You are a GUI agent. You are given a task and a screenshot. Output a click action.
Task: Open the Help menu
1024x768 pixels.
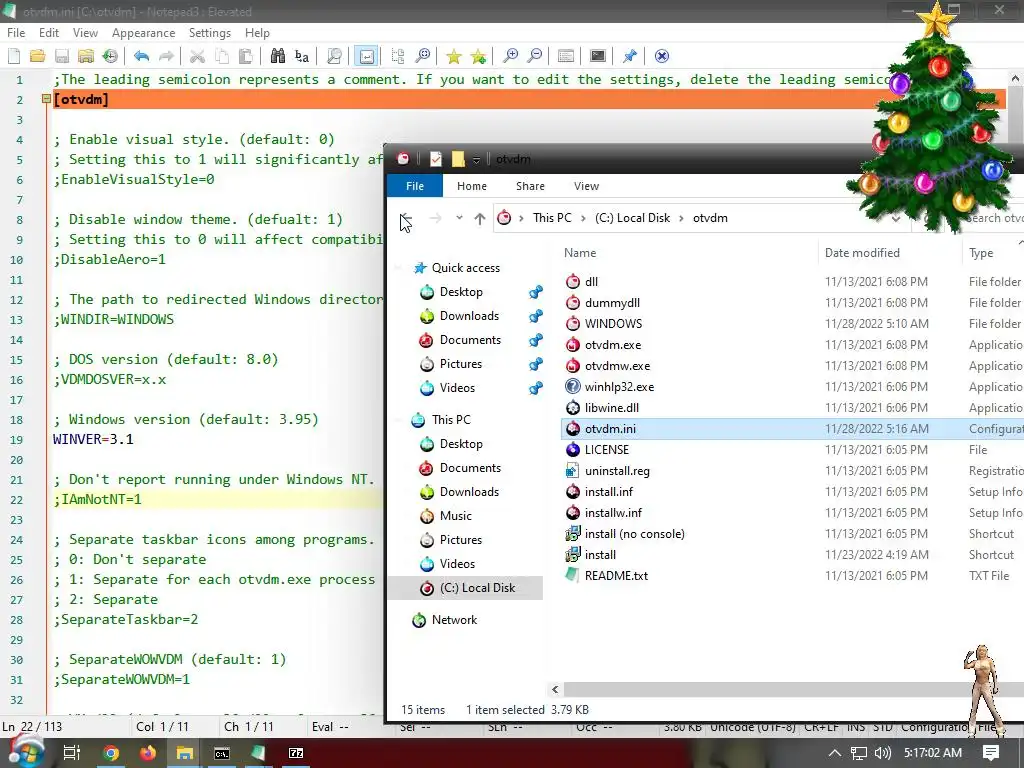point(257,33)
